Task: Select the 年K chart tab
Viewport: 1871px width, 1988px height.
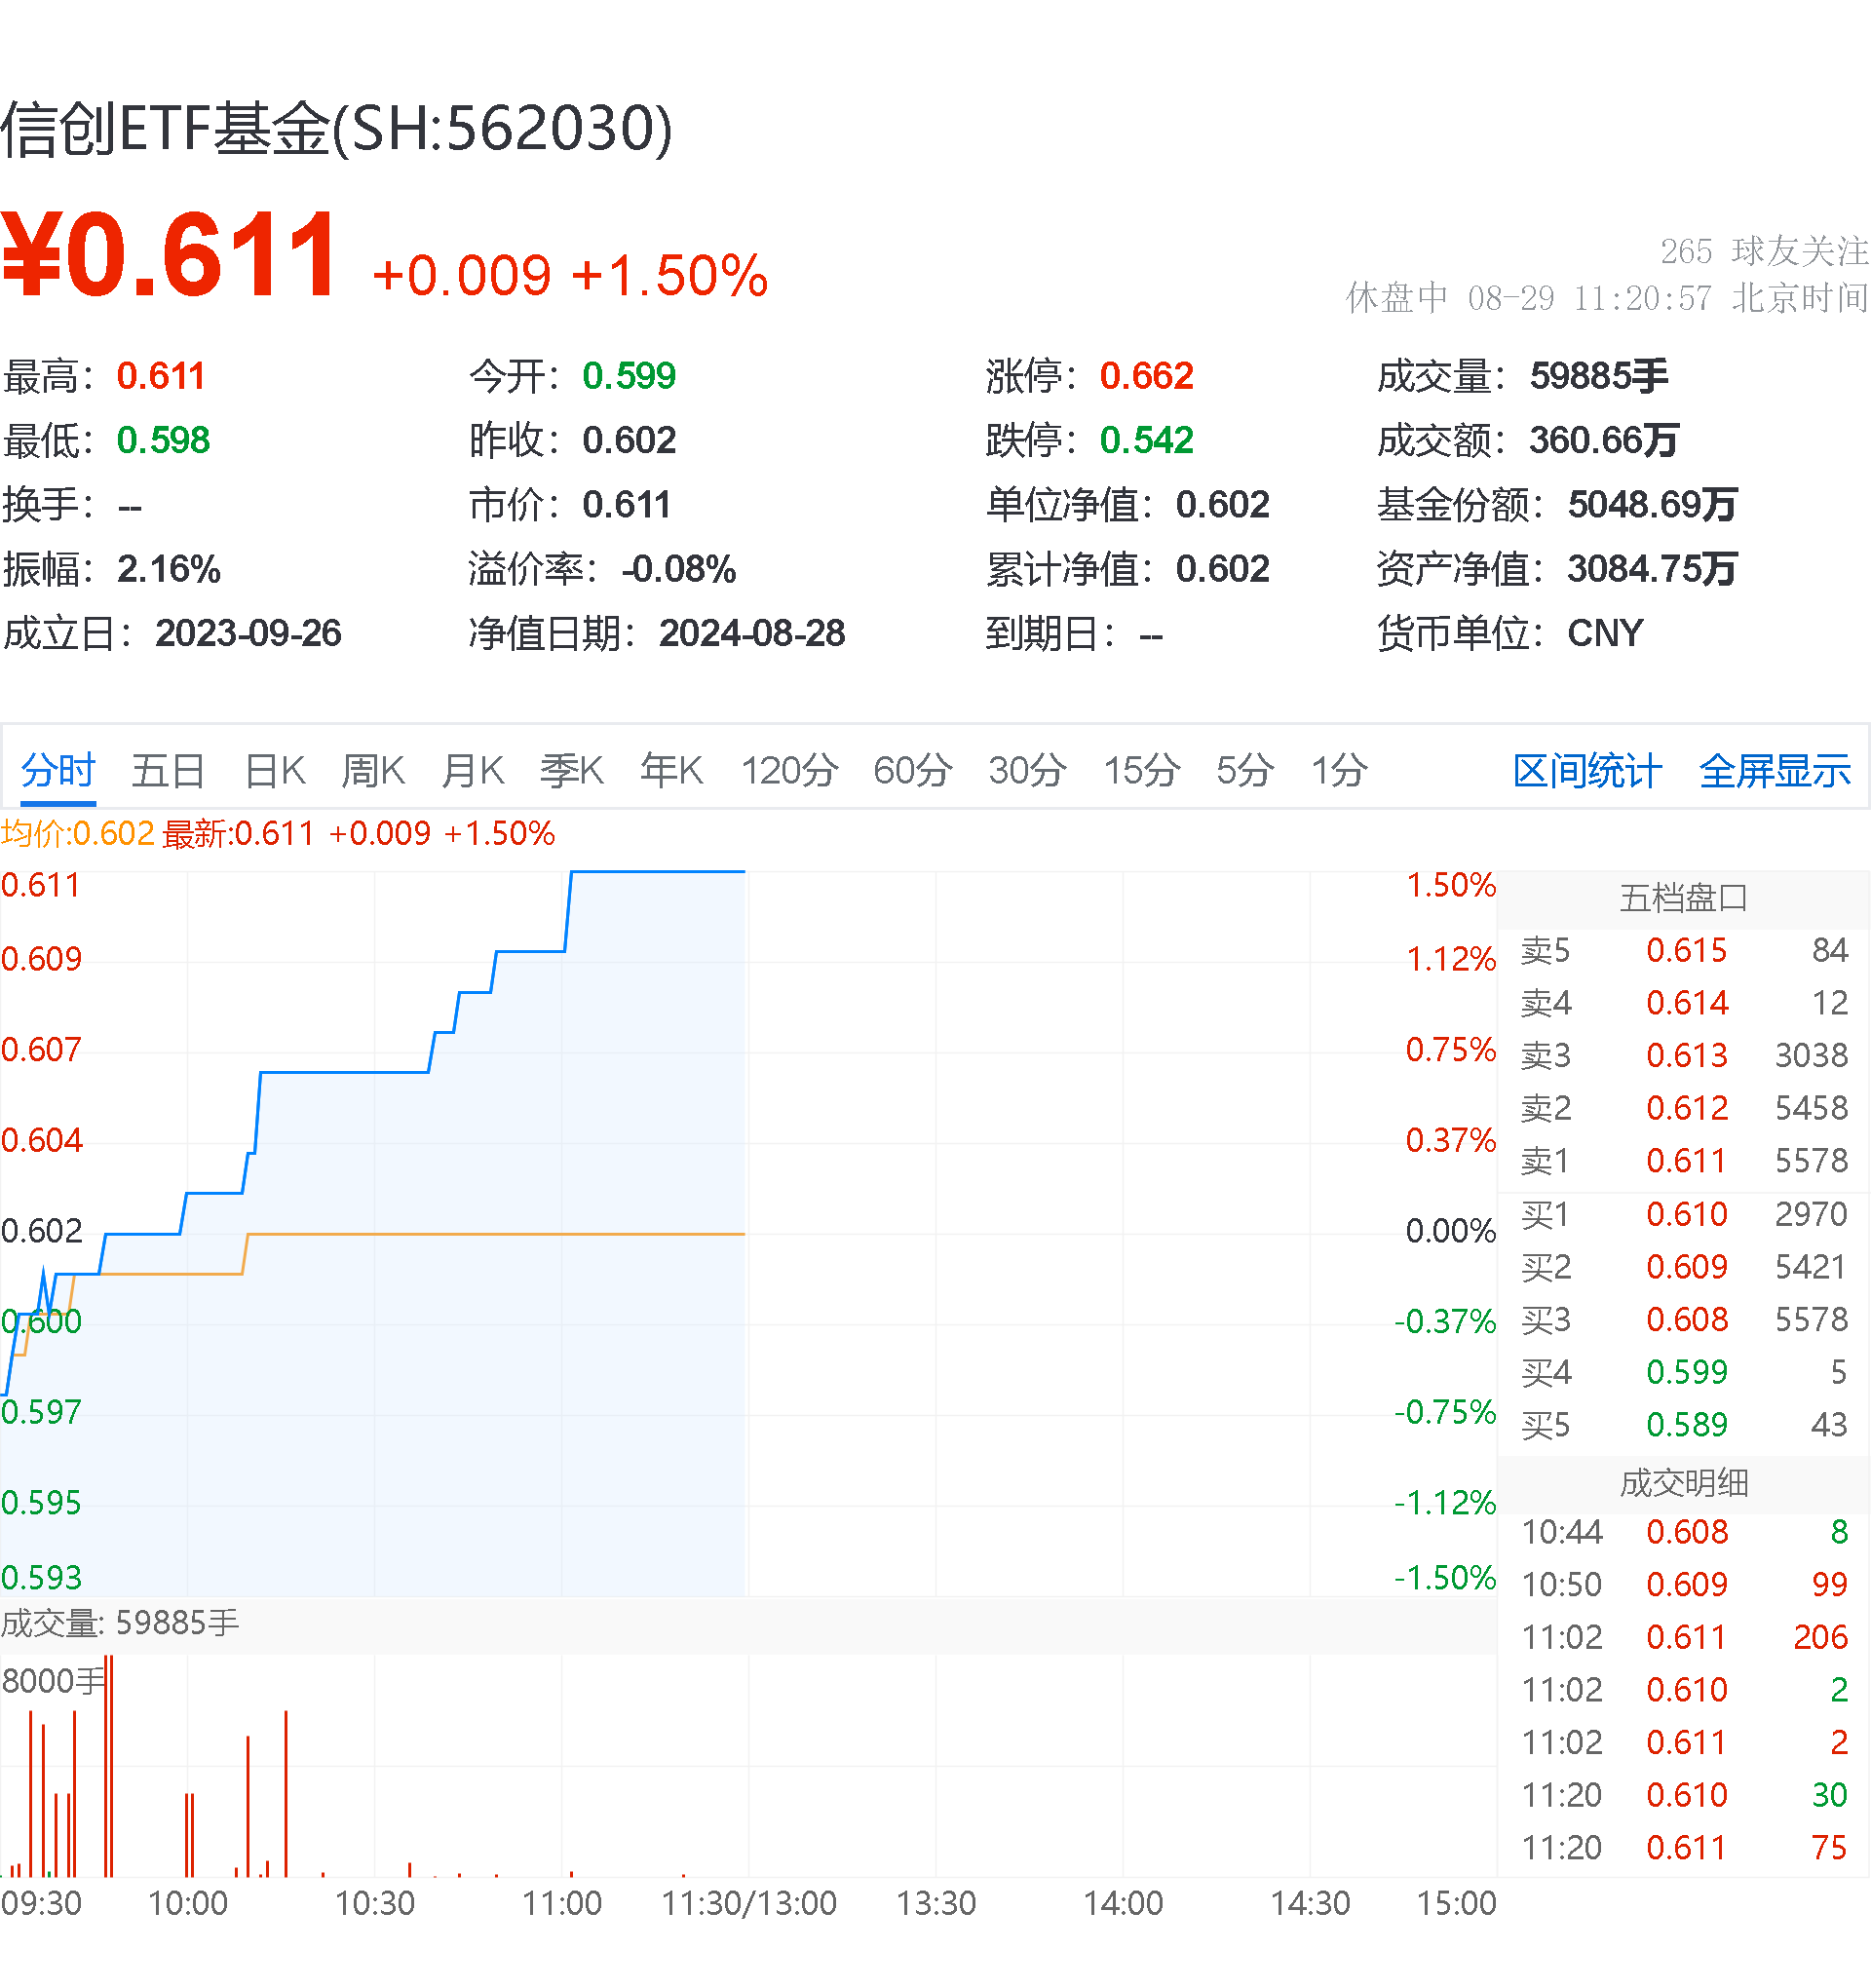Action: (671, 771)
